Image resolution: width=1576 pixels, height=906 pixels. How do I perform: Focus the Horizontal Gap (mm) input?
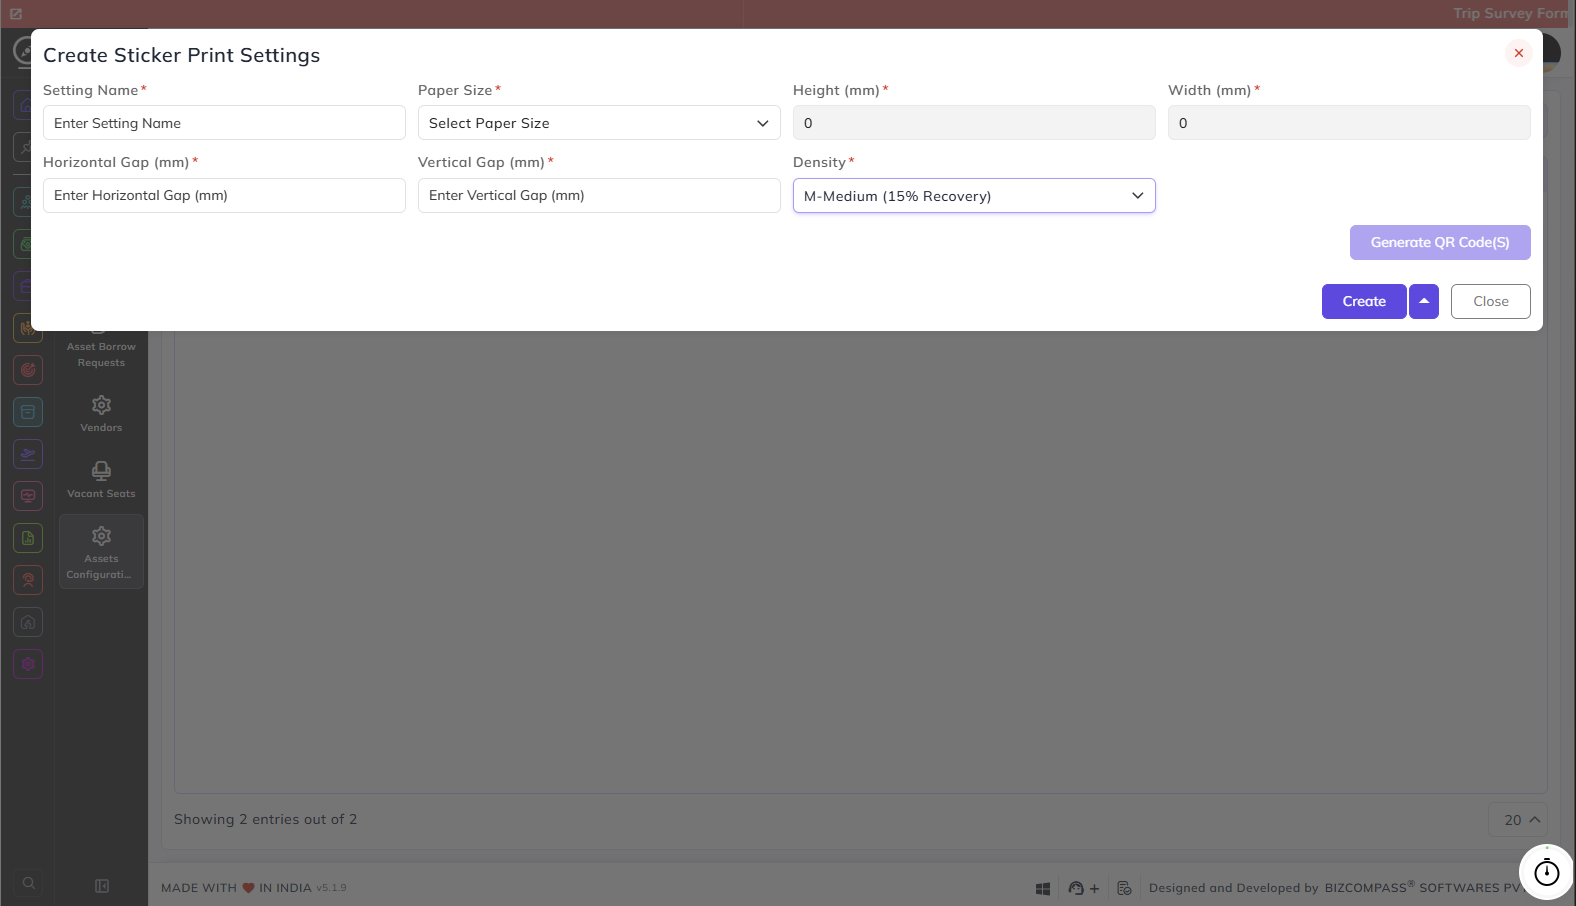224,195
